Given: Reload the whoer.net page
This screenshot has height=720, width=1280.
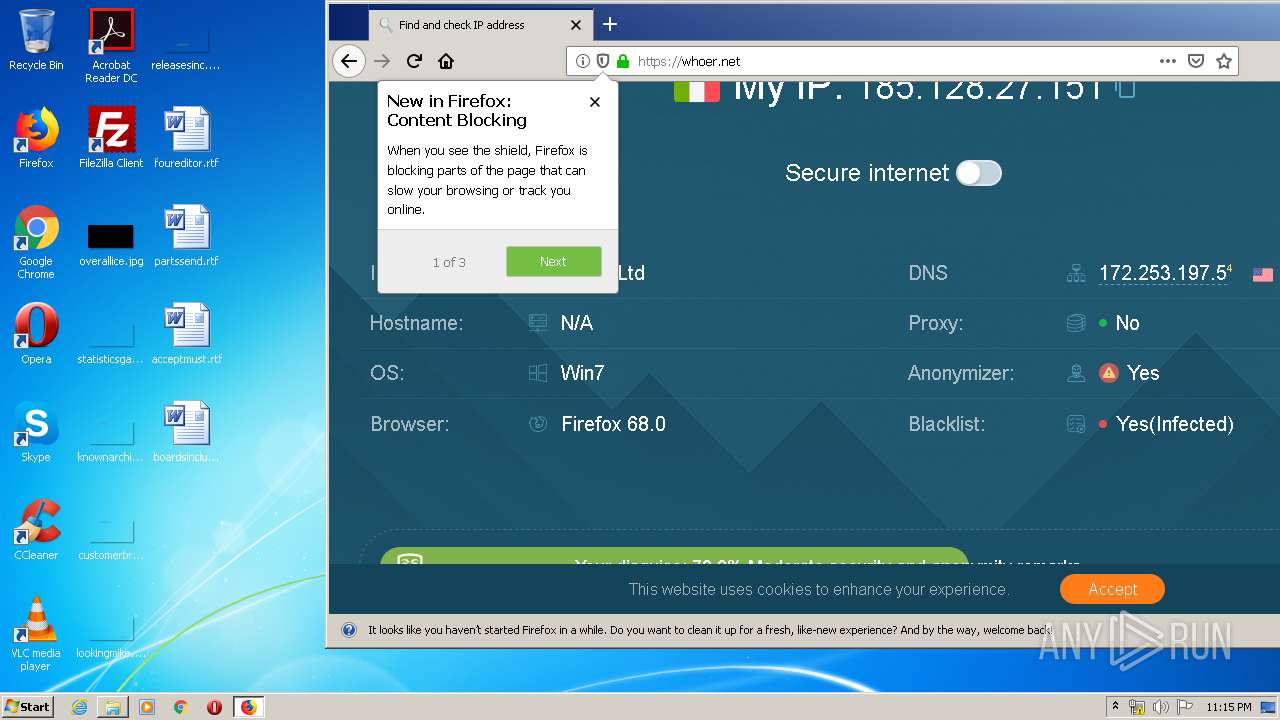Looking at the screenshot, I should click(x=414, y=61).
